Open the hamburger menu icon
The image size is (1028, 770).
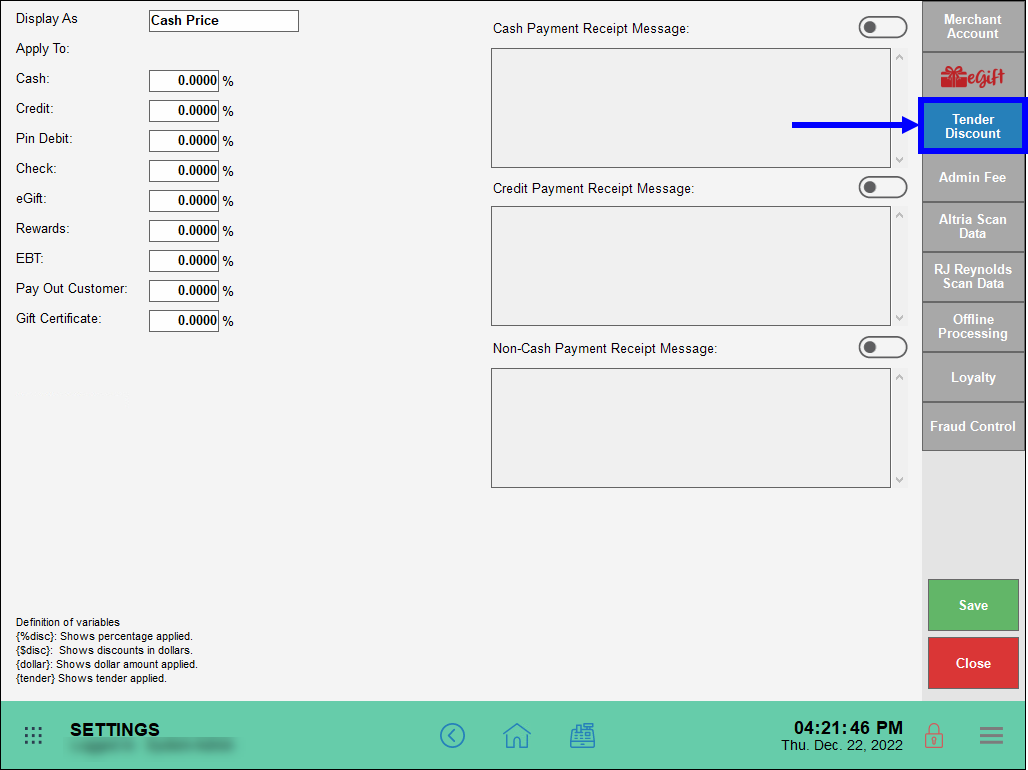991,735
